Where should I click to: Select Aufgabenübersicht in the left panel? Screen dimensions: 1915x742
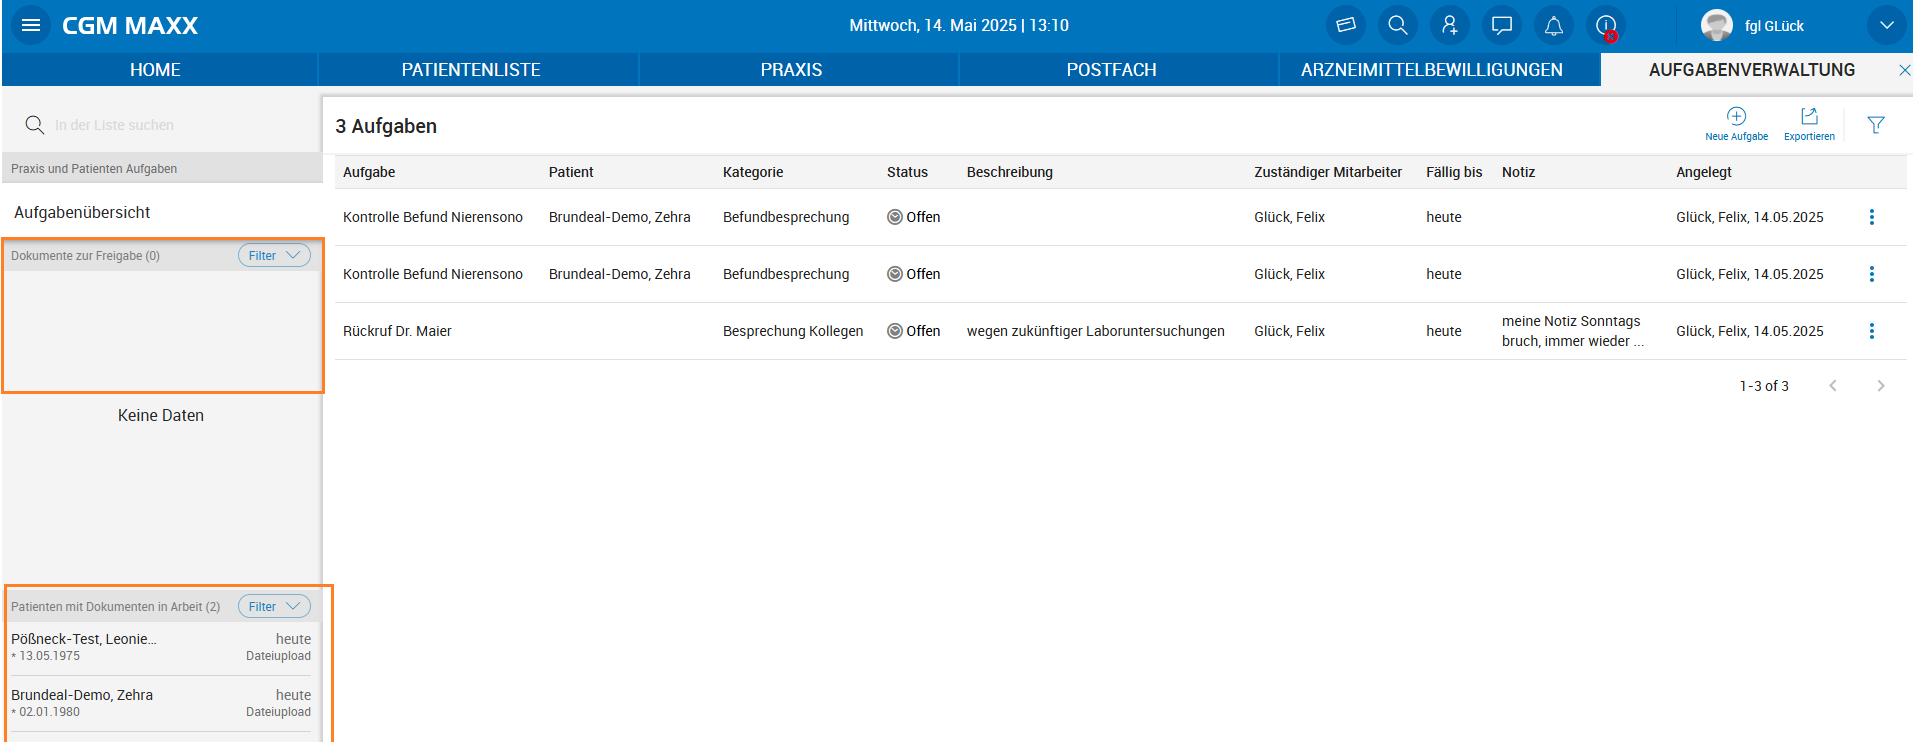82,212
